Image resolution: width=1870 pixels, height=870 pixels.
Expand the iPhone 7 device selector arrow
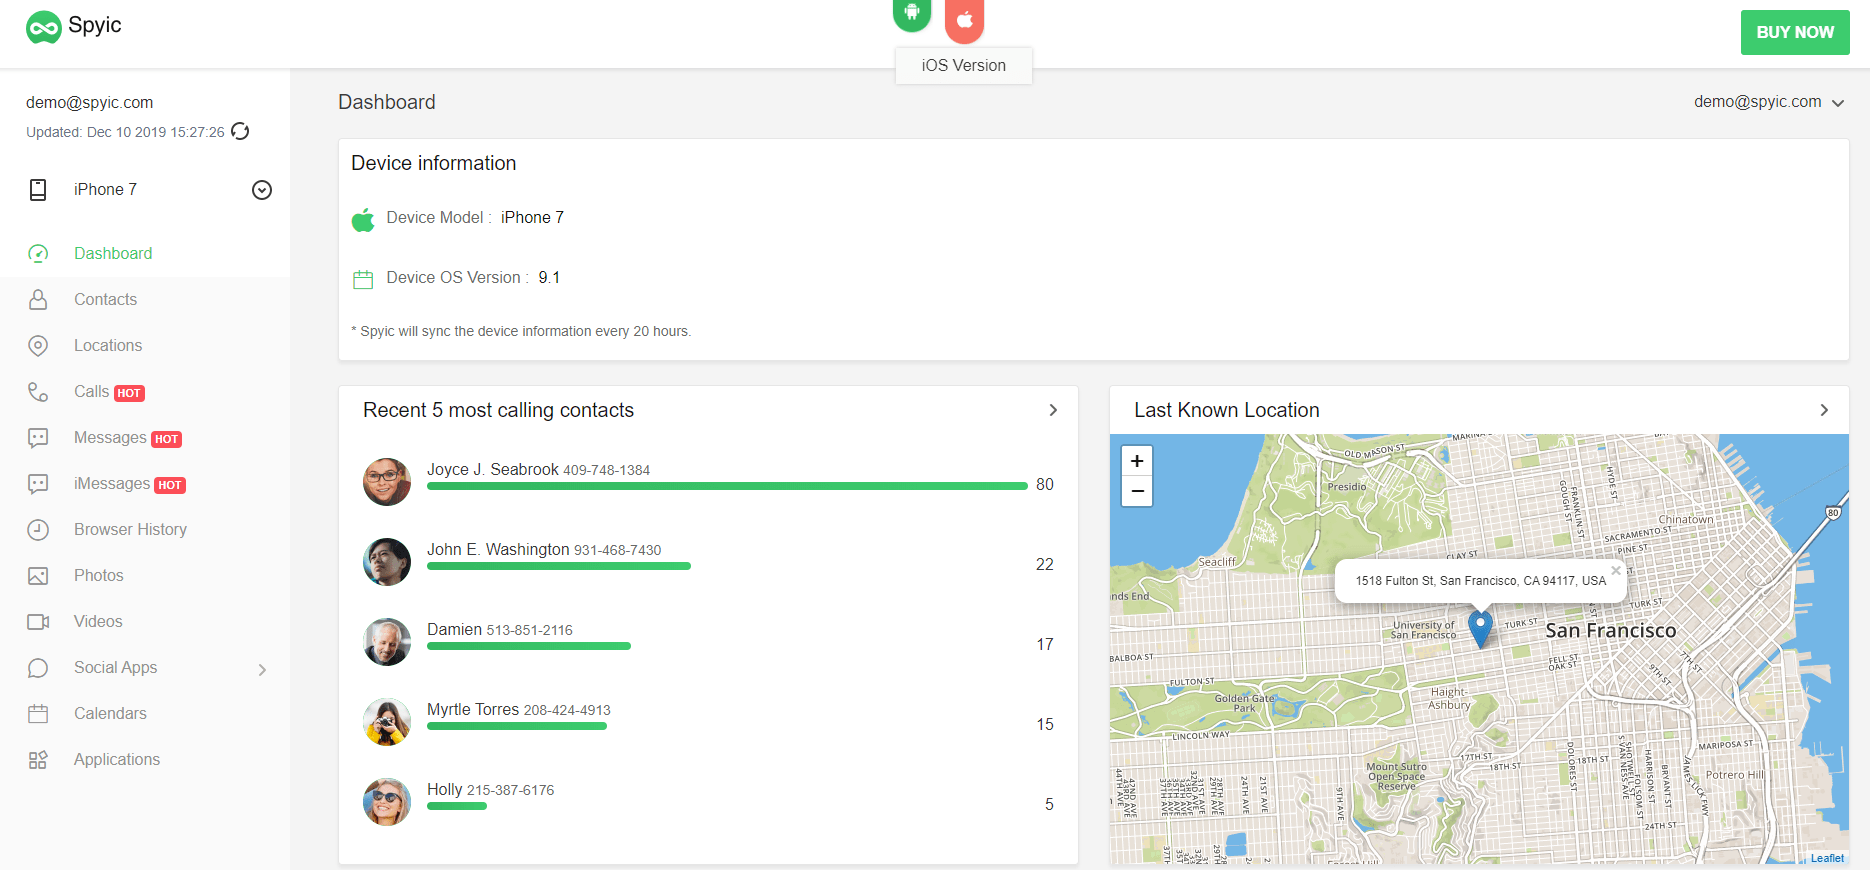pyautogui.click(x=262, y=190)
